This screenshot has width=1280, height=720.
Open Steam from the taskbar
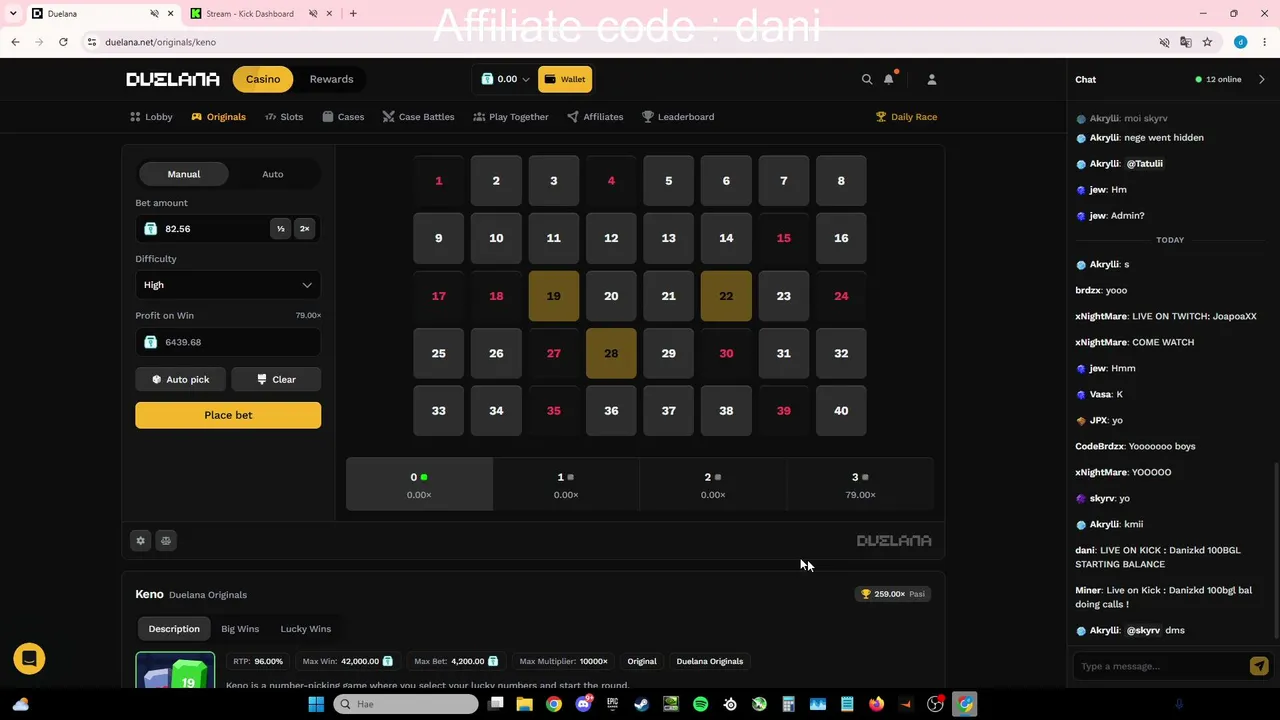click(641, 704)
